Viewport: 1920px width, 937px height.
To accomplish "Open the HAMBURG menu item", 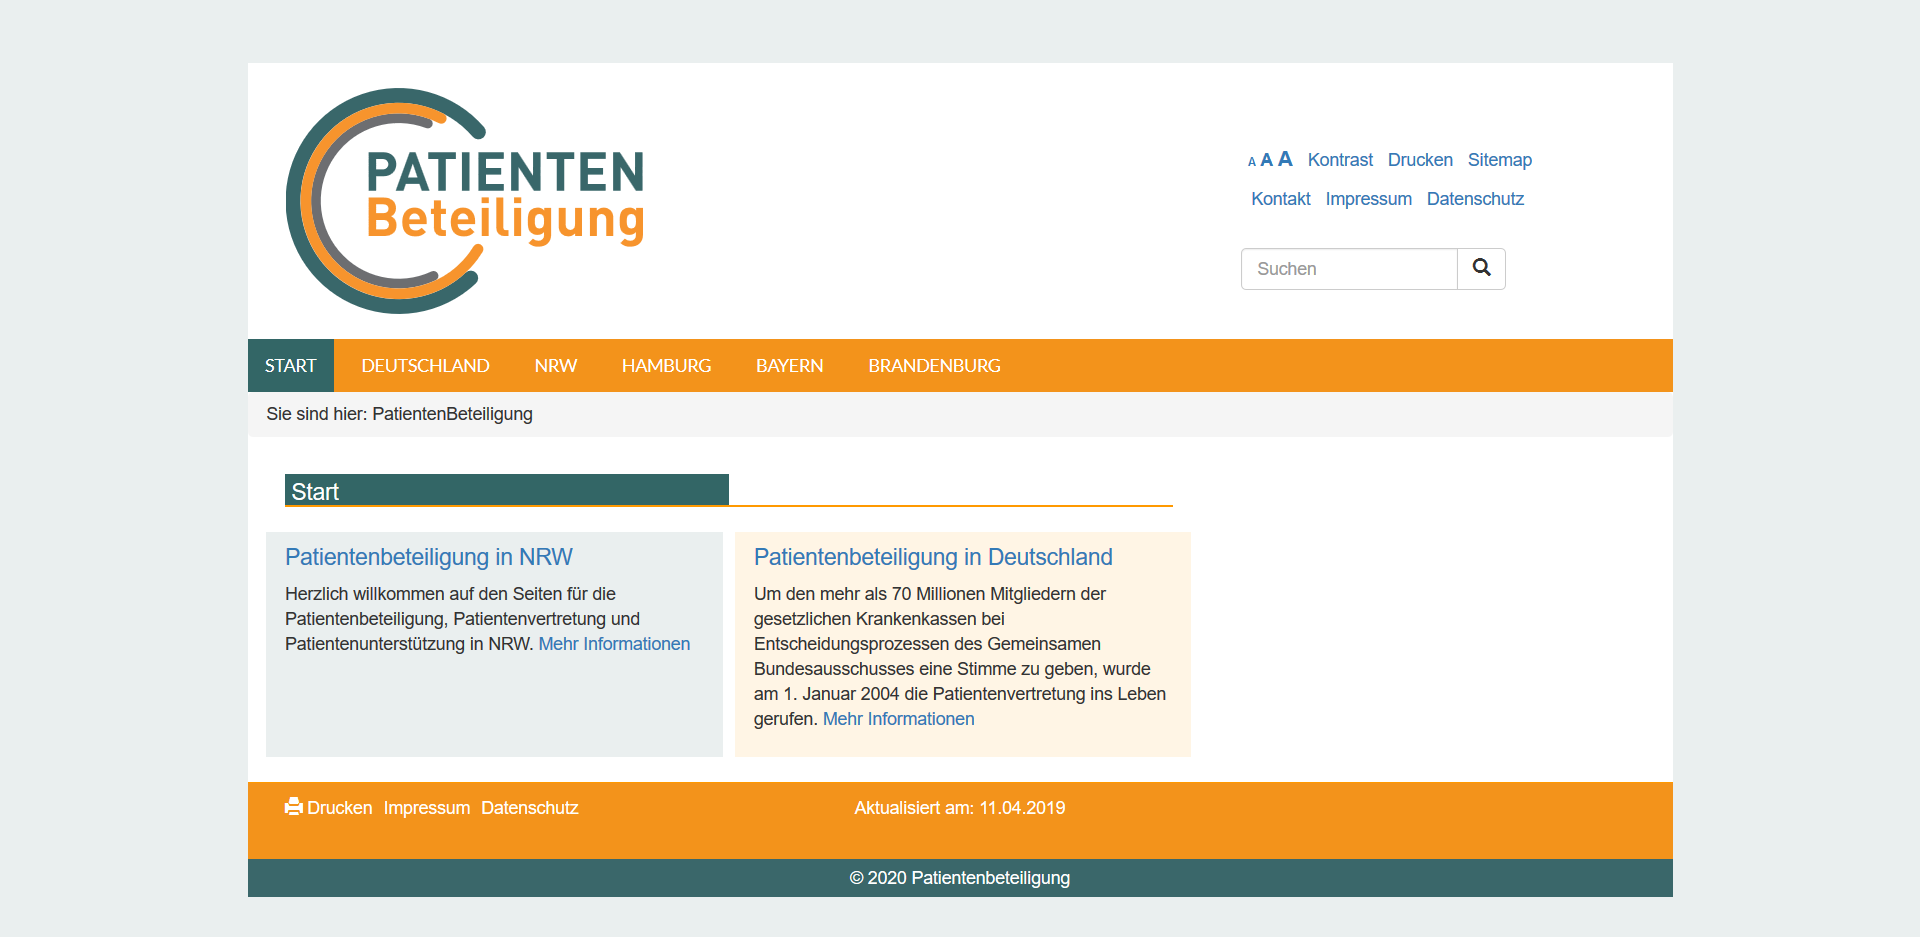I will coord(666,366).
